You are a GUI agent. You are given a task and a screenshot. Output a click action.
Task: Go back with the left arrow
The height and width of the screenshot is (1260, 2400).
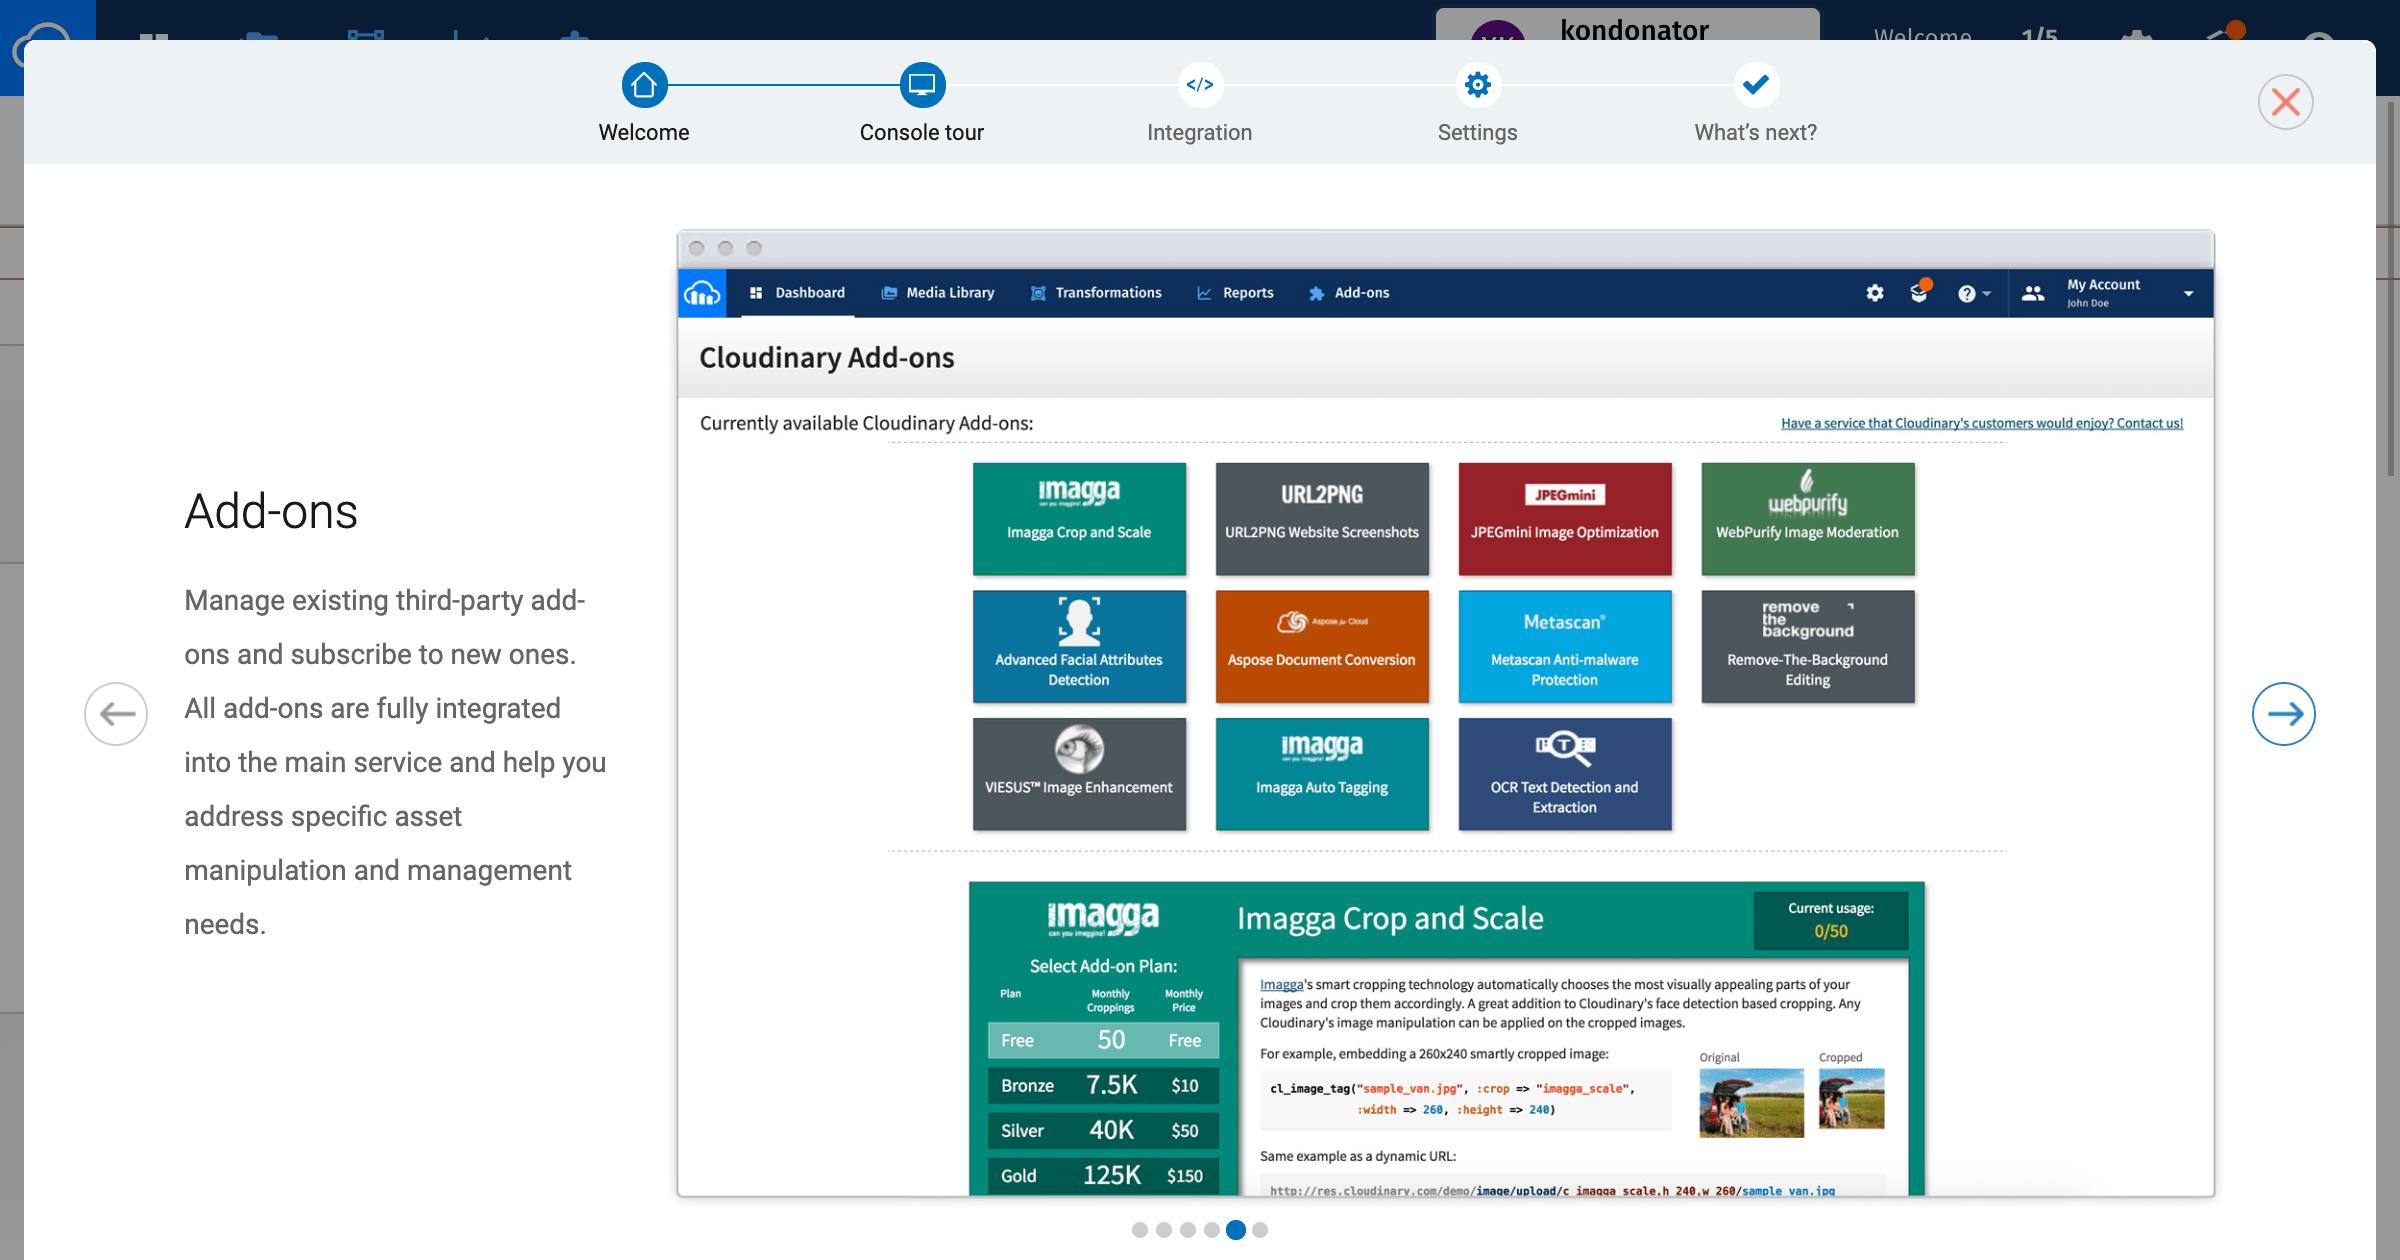pyautogui.click(x=116, y=714)
